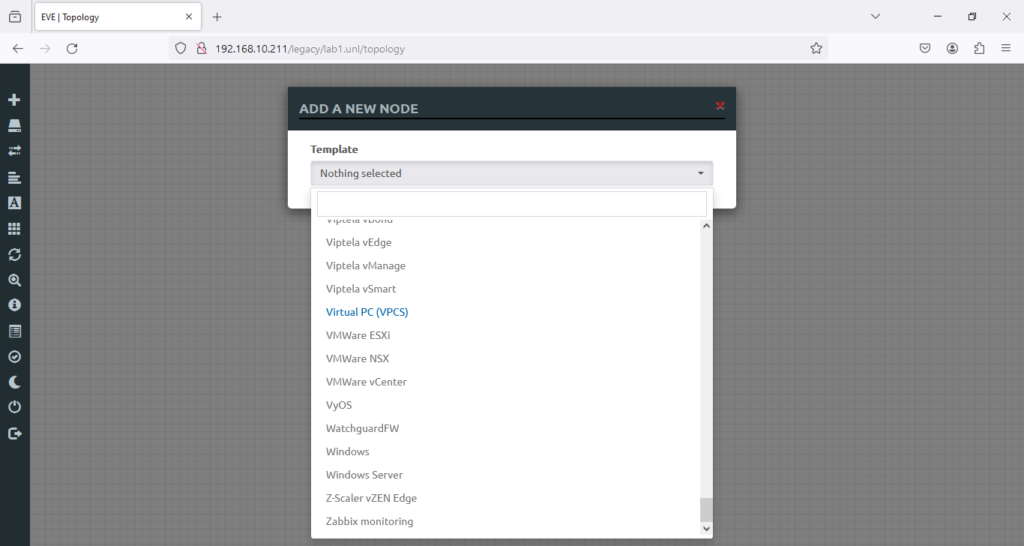Click the Close lab power icon
Image resolution: width=1024 pixels, height=546 pixels.
(14, 407)
